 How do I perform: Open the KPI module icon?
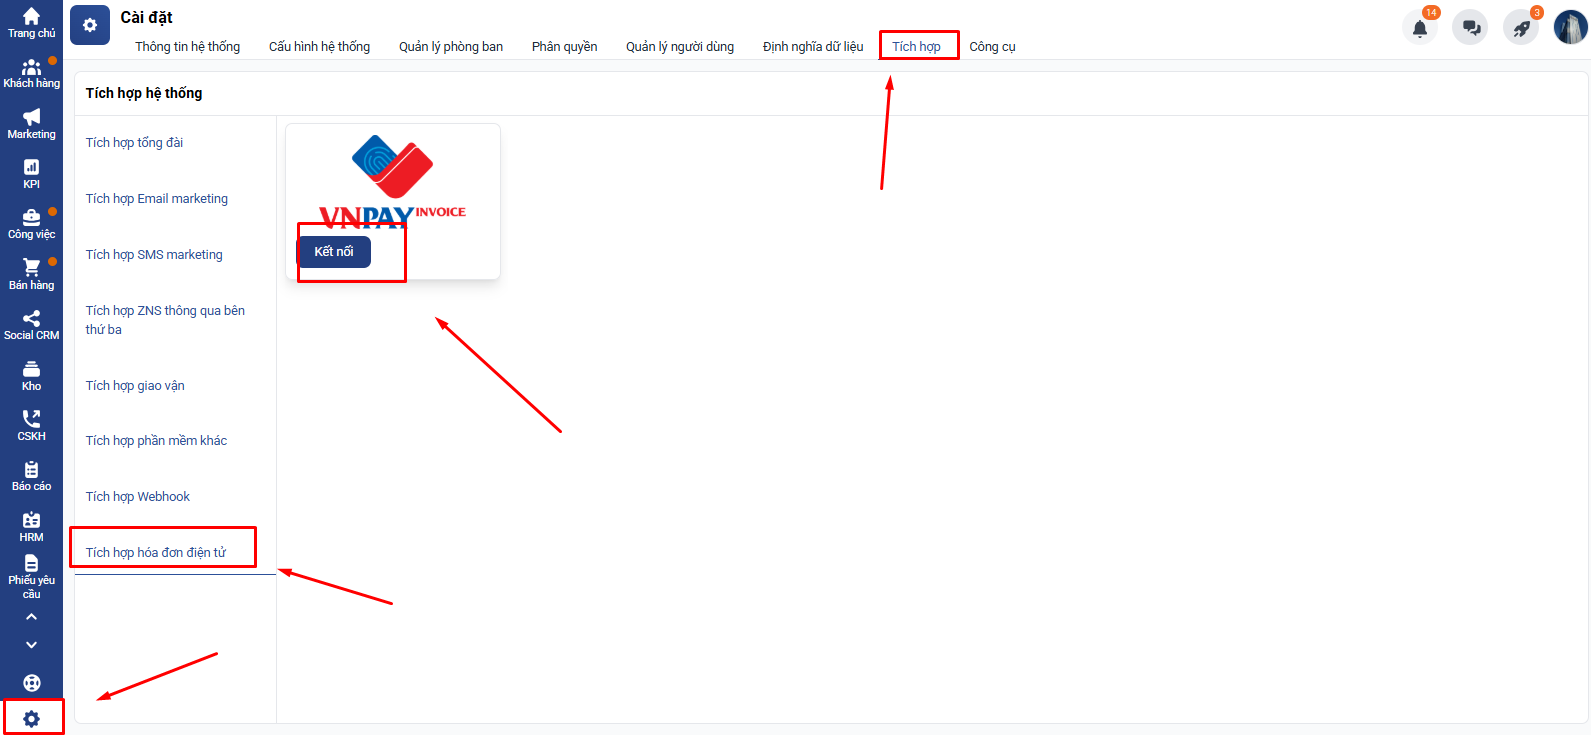pyautogui.click(x=31, y=173)
